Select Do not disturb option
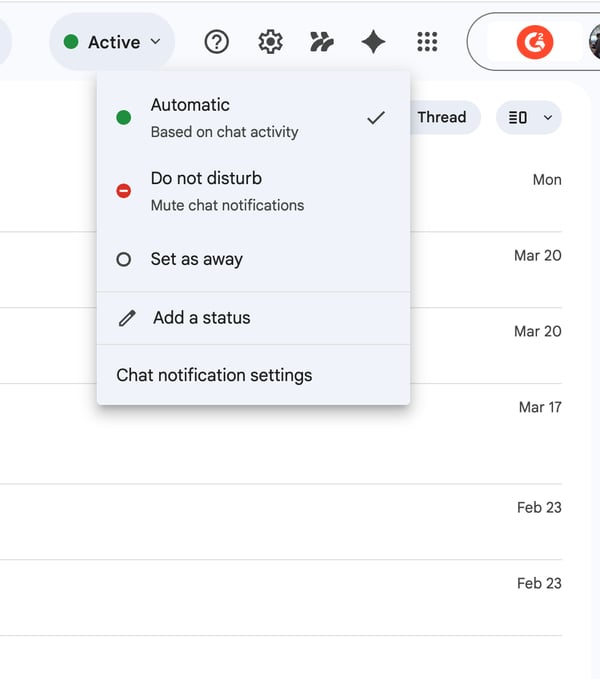Screen dimensions: 600x679 tap(253, 191)
